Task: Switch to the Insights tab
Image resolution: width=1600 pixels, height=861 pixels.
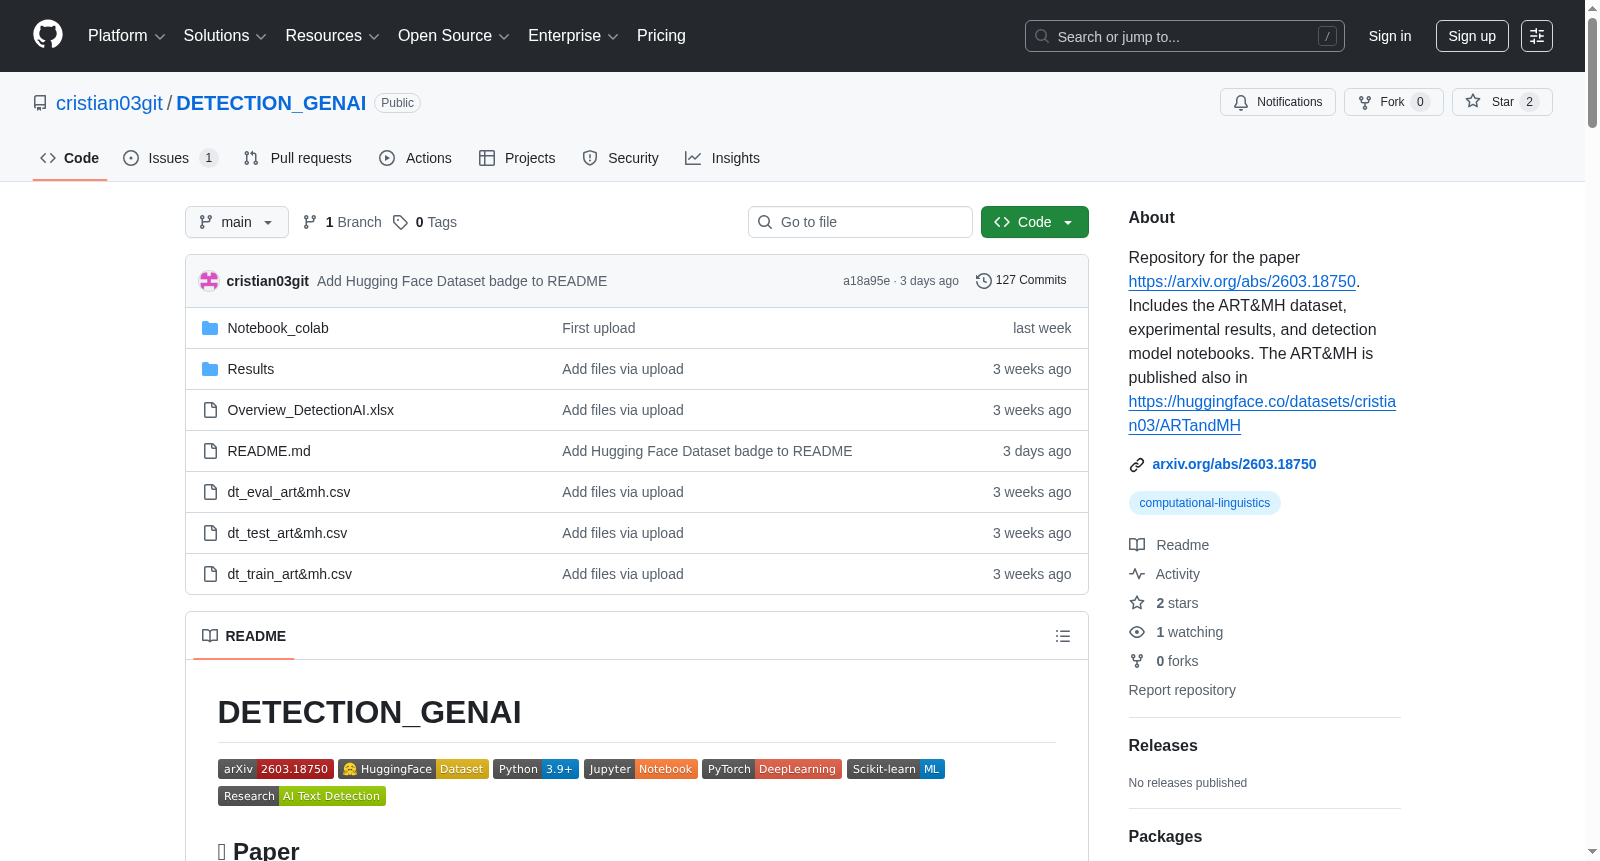Action: 723,158
